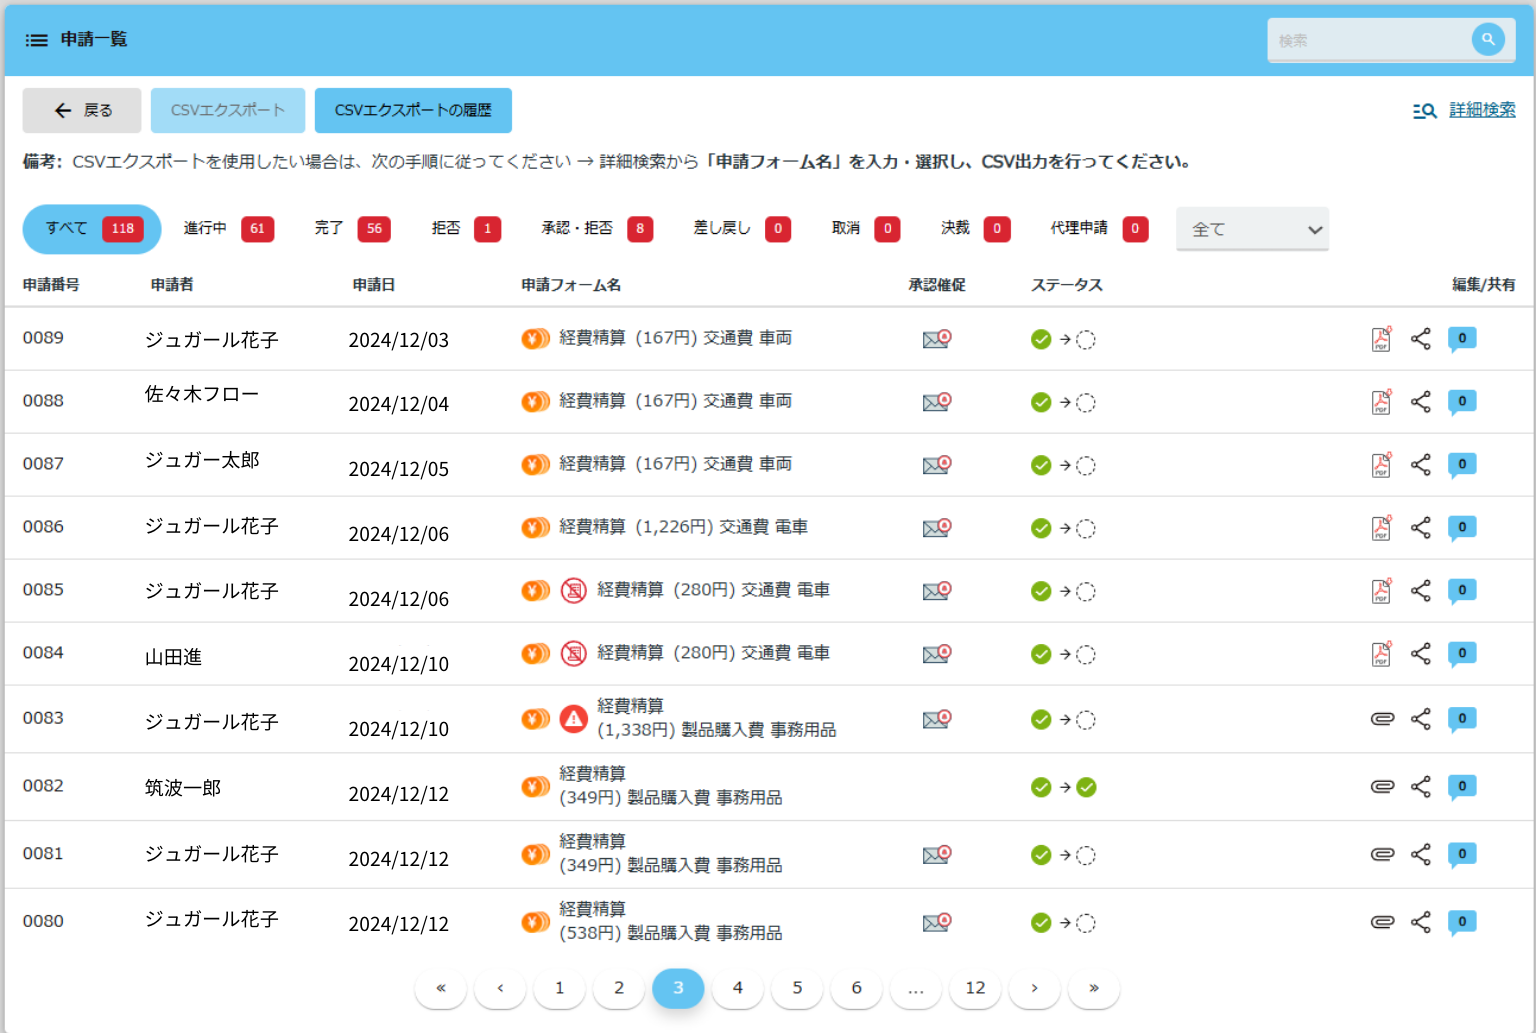Viewport: 1536px width, 1033px height.
Task: Open CSVエクスポートの履歴
Action: [x=413, y=110]
